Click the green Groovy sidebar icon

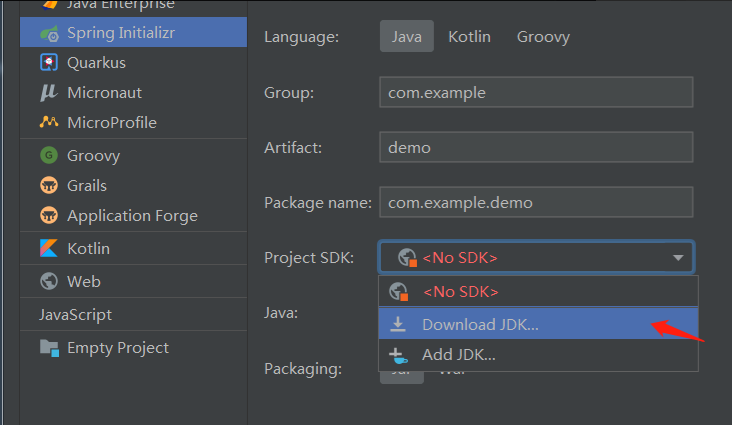point(49,155)
